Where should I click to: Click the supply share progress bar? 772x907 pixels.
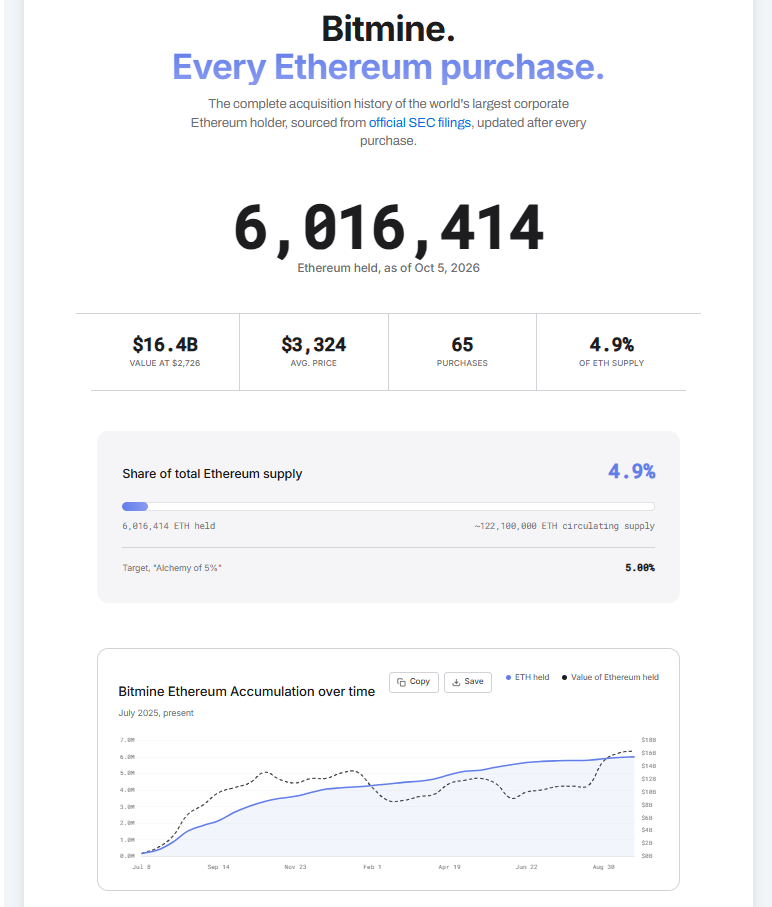pos(388,507)
